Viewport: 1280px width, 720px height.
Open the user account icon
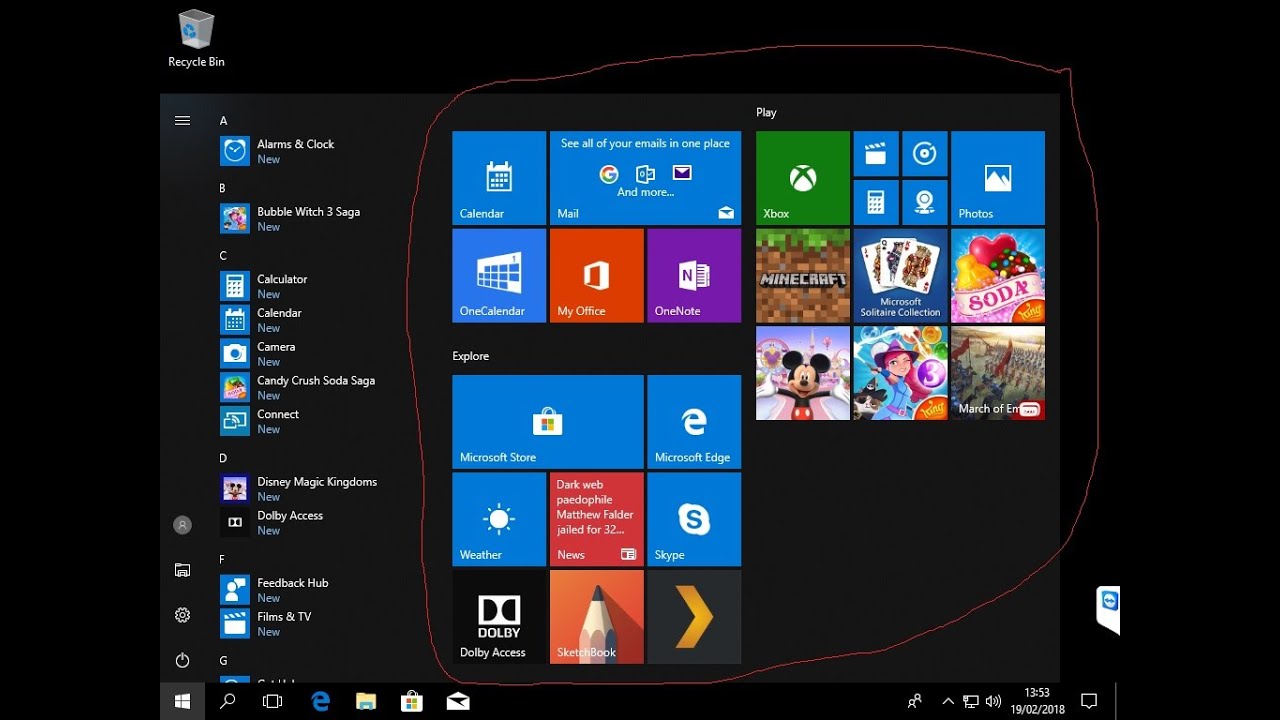pyautogui.click(x=182, y=524)
